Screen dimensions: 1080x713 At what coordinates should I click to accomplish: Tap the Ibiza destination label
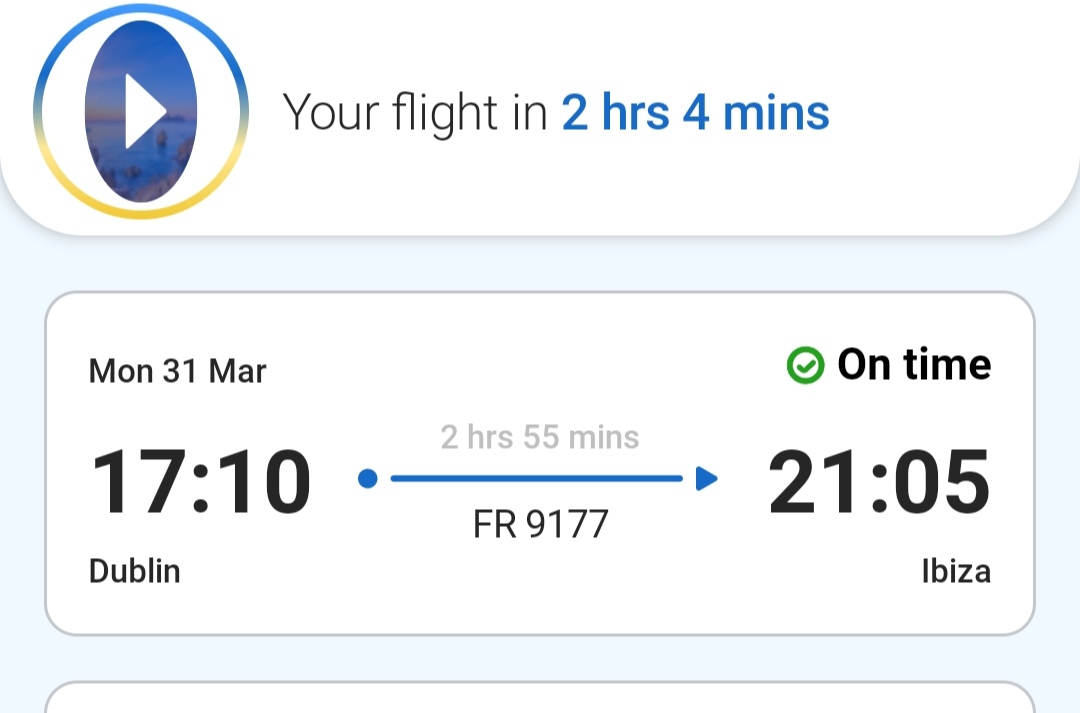point(956,571)
